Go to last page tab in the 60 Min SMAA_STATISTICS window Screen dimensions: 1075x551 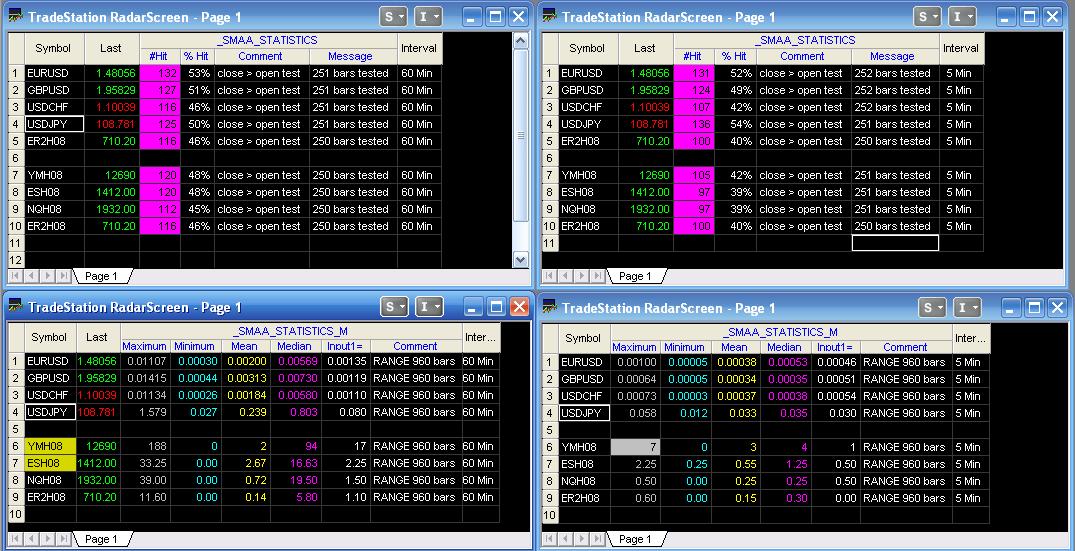click(x=64, y=276)
